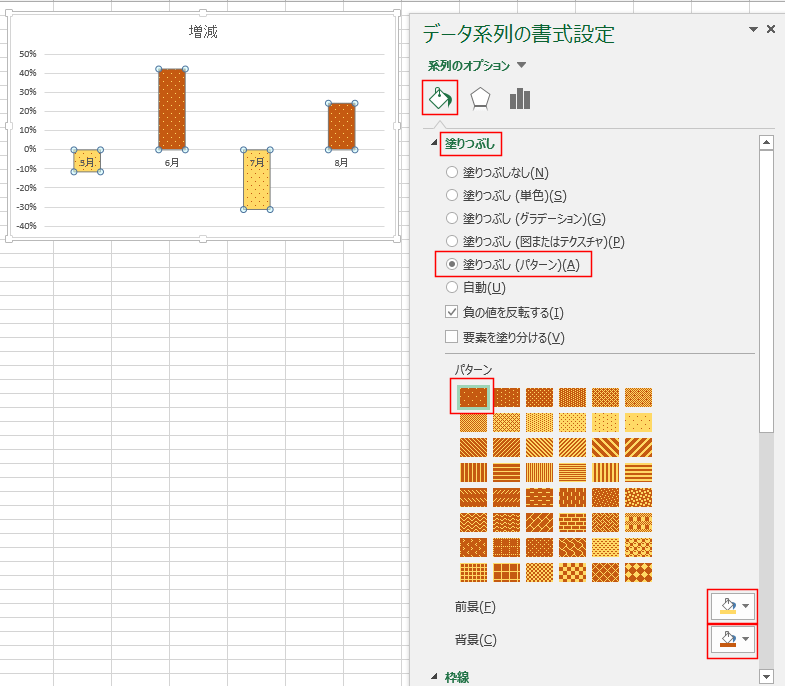The height and width of the screenshot is (686, 785).
Task: Click the foreground color paint bucket icon
Action: (724, 606)
